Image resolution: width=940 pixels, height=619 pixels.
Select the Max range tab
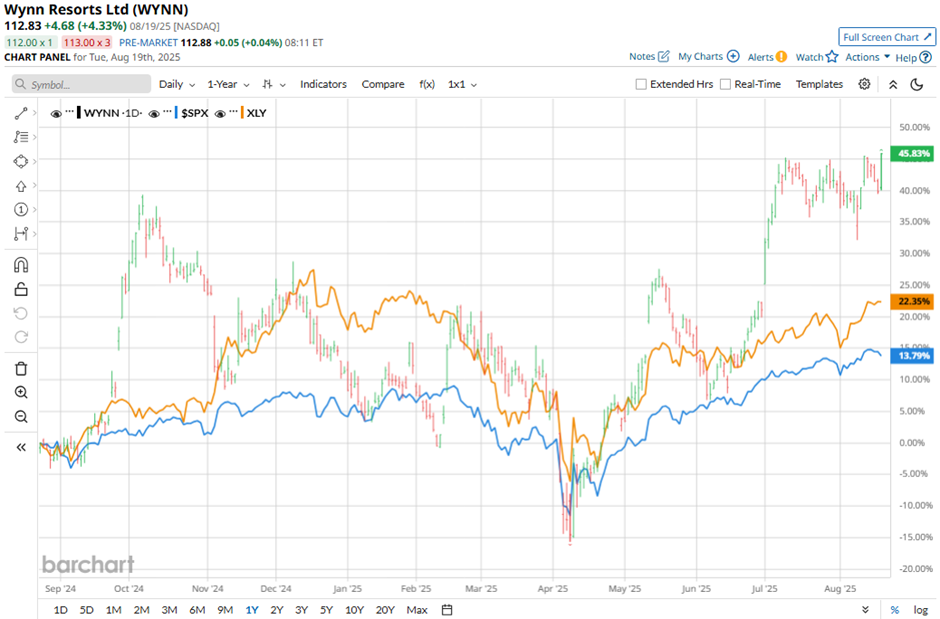coord(417,609)
